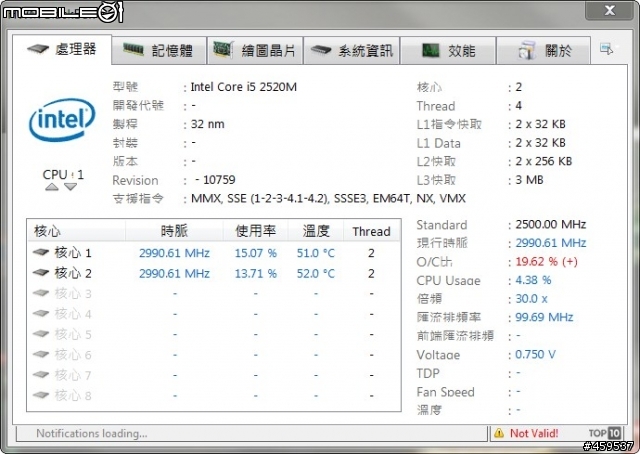640x454 pixels.
Task: Click the chip icon on 系統資訊 tab
Action: pyautogui.click(x=321, y=50)
